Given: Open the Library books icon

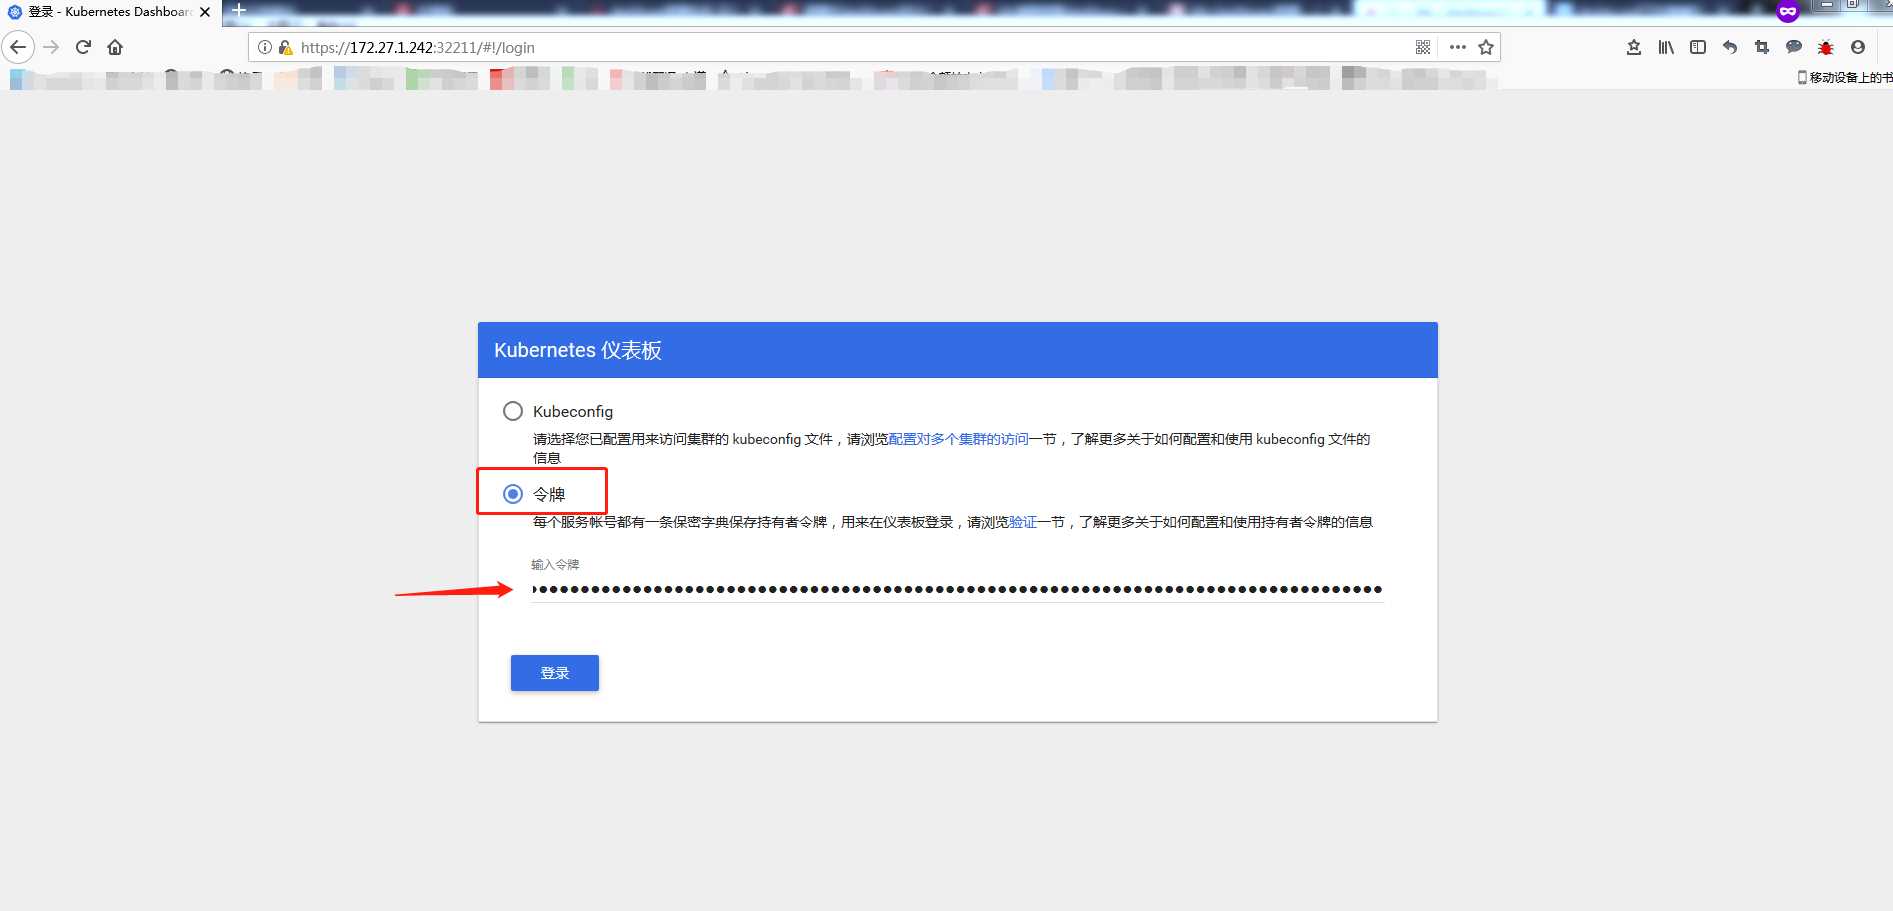Looking at the screenshot, I should pyautogui.click(x=1666, y=47).
